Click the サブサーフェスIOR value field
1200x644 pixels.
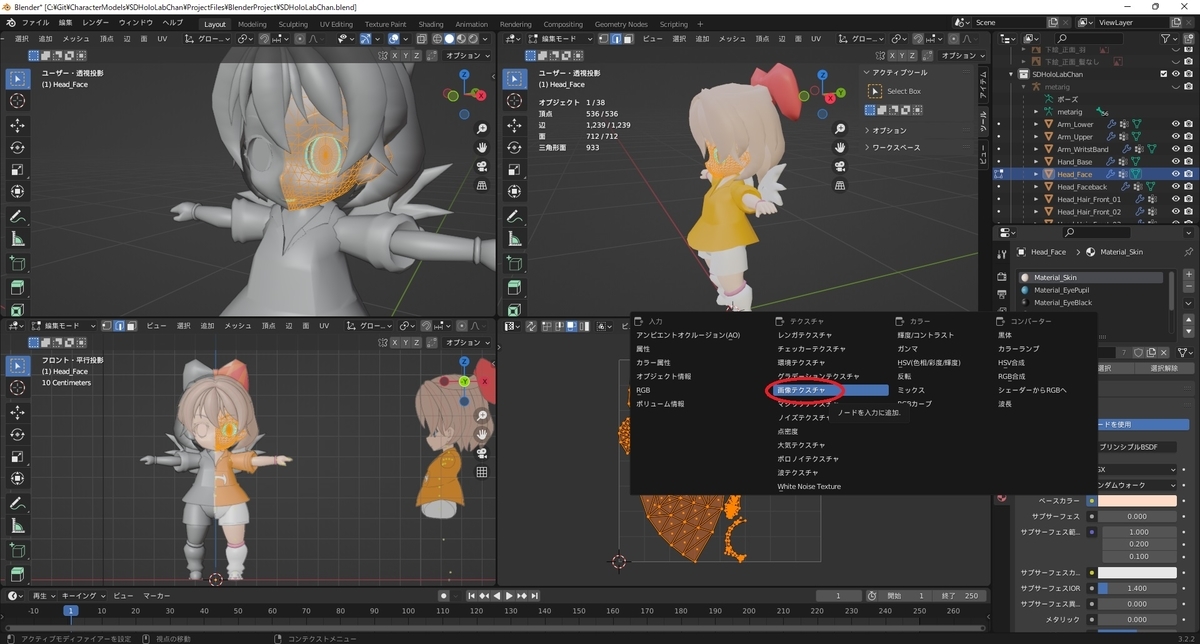[x=1138, y=588]
